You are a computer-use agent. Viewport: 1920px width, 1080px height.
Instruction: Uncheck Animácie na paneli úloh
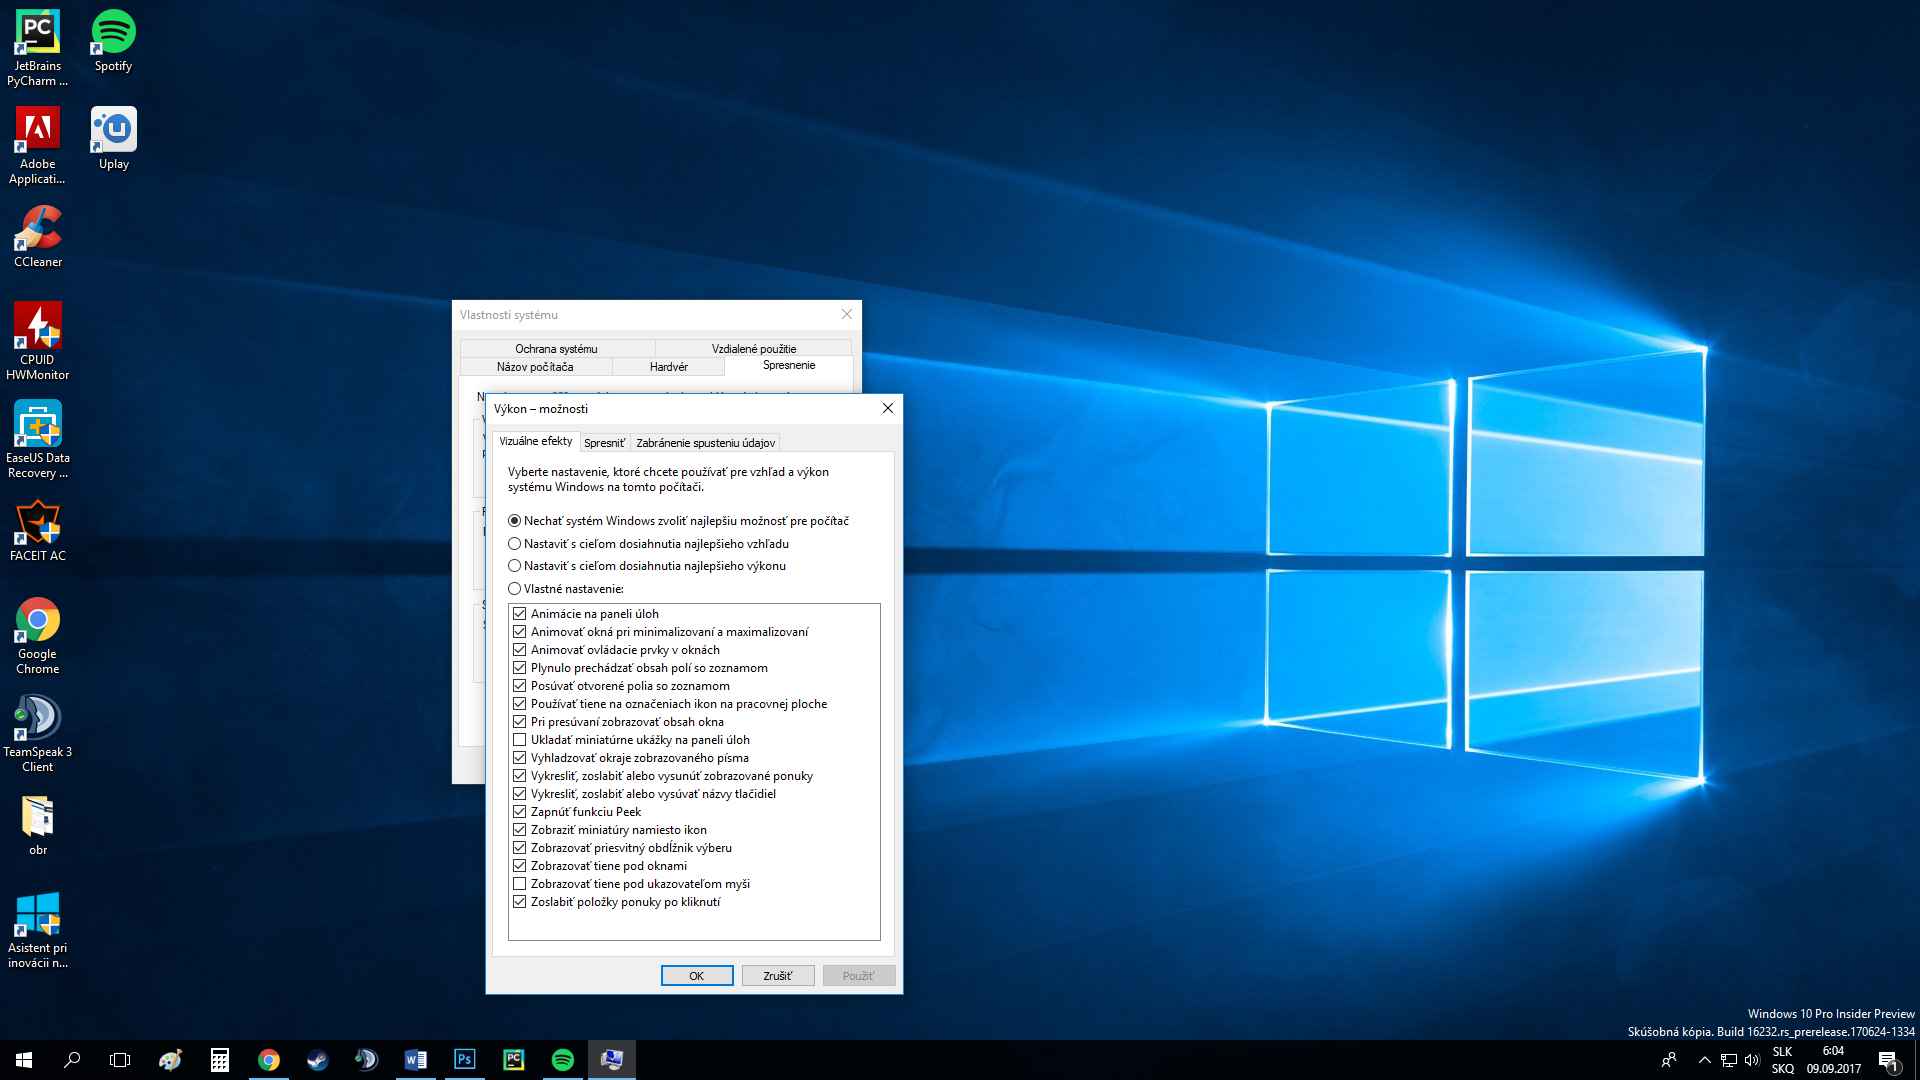[x=520, y=614]
